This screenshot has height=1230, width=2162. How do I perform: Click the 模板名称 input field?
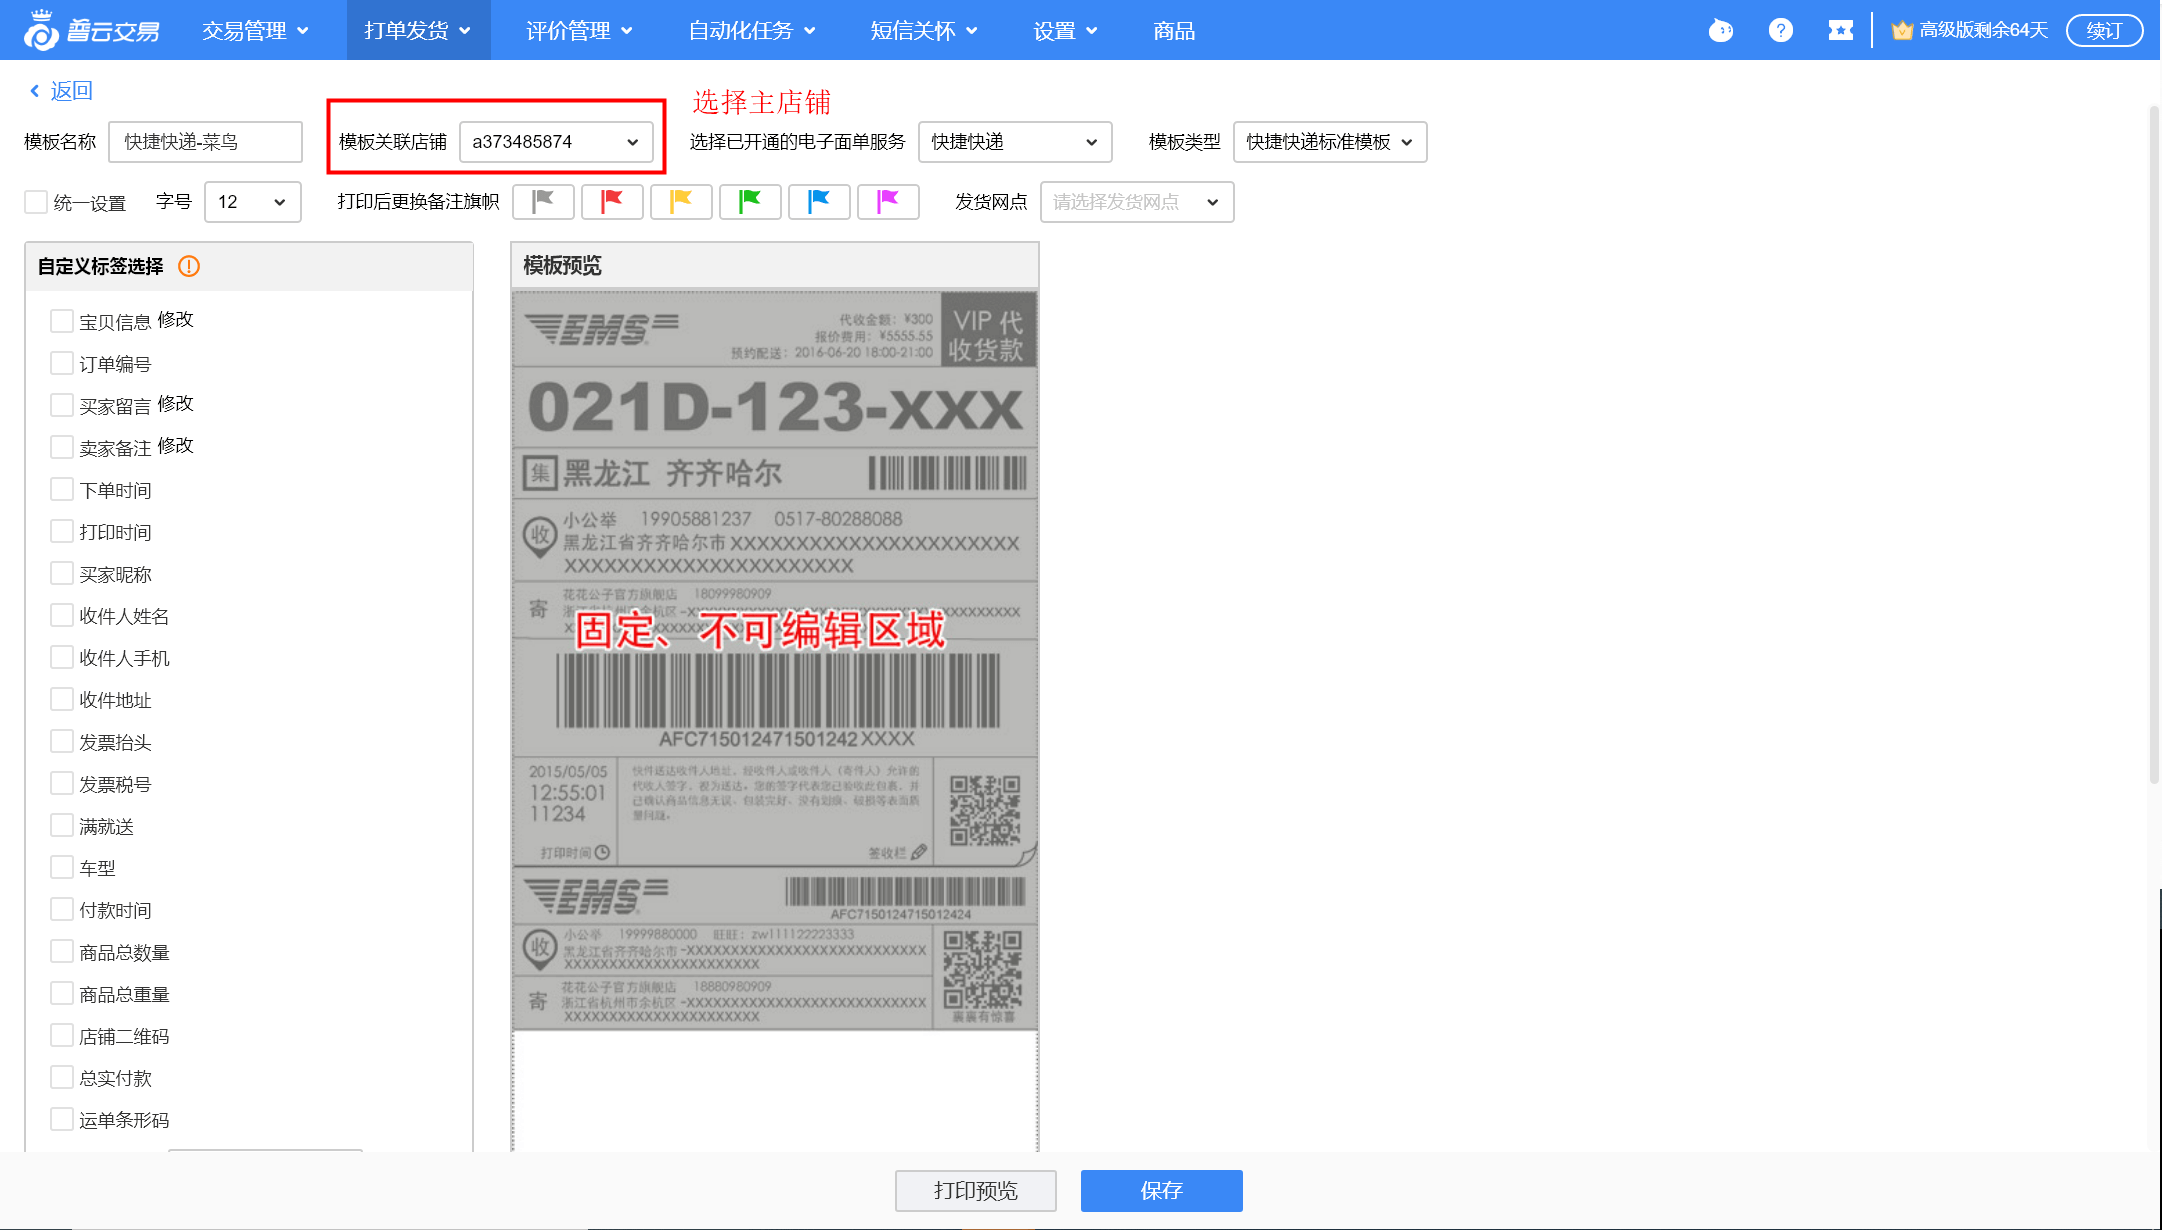coord(205,142)
